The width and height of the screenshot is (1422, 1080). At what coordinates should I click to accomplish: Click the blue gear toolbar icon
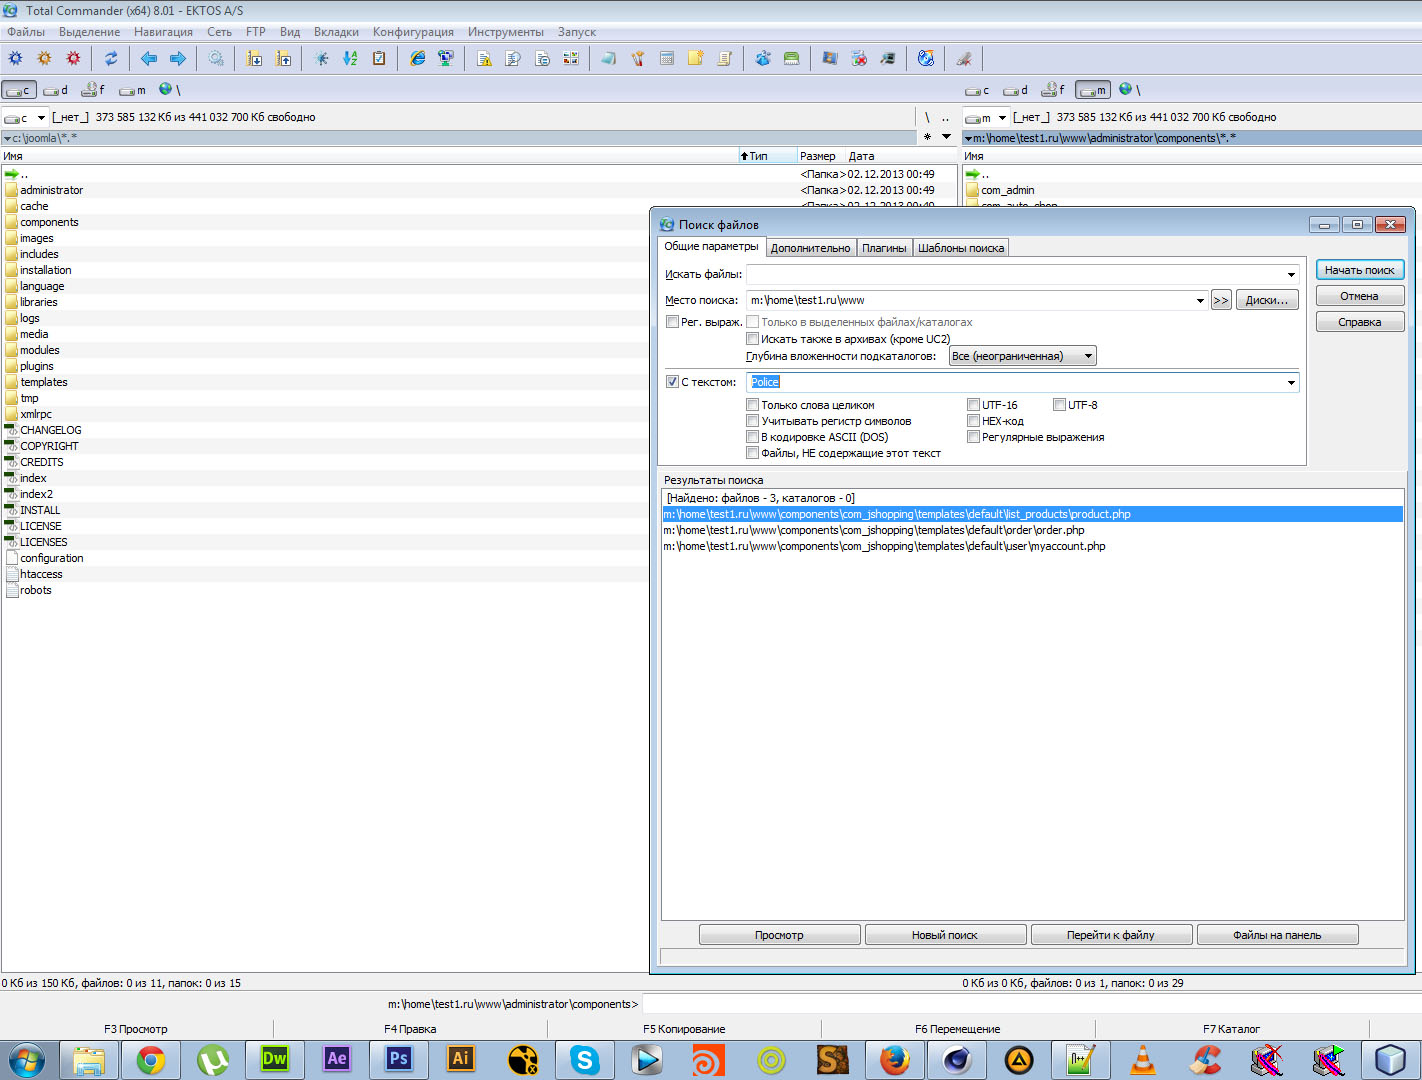(15, 59)
